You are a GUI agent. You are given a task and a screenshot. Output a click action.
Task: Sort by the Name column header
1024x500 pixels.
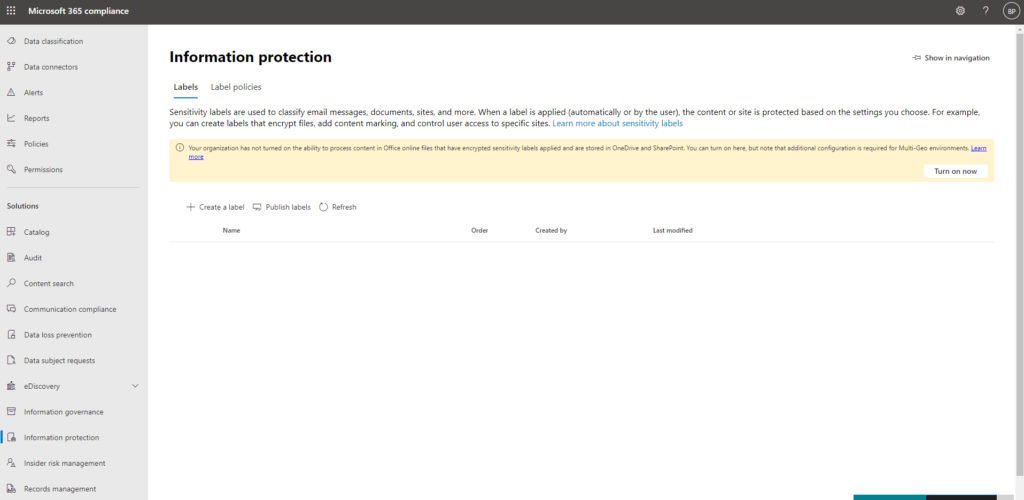231,230
